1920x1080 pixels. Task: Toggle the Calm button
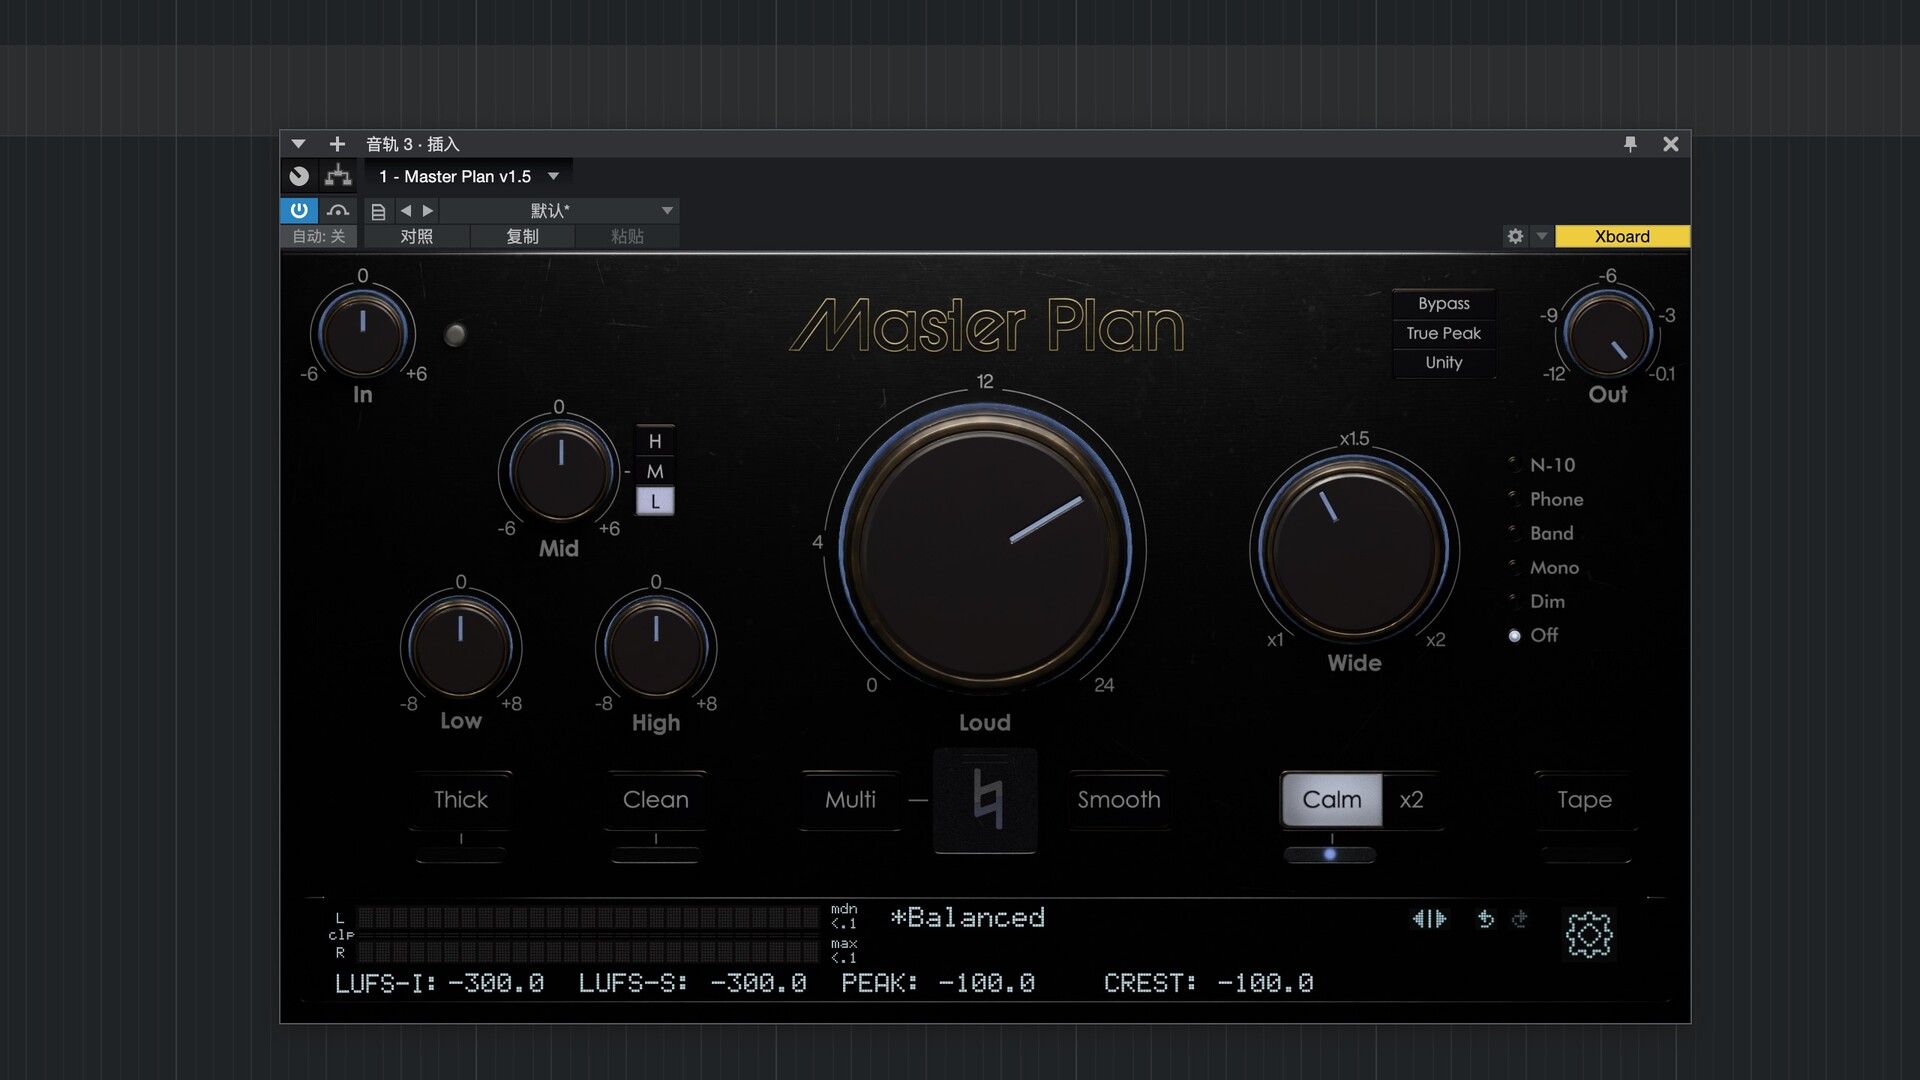[1332, 799]
